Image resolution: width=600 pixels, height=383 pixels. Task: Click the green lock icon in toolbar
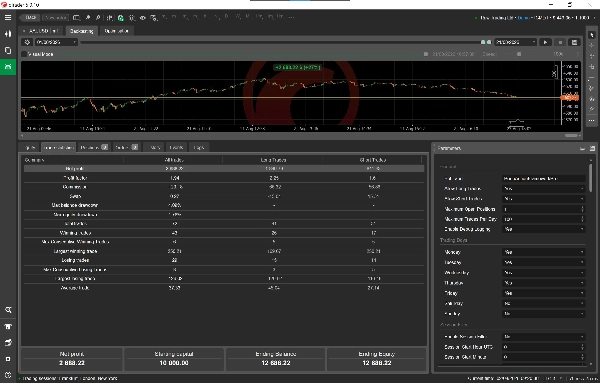coord(121,18)
